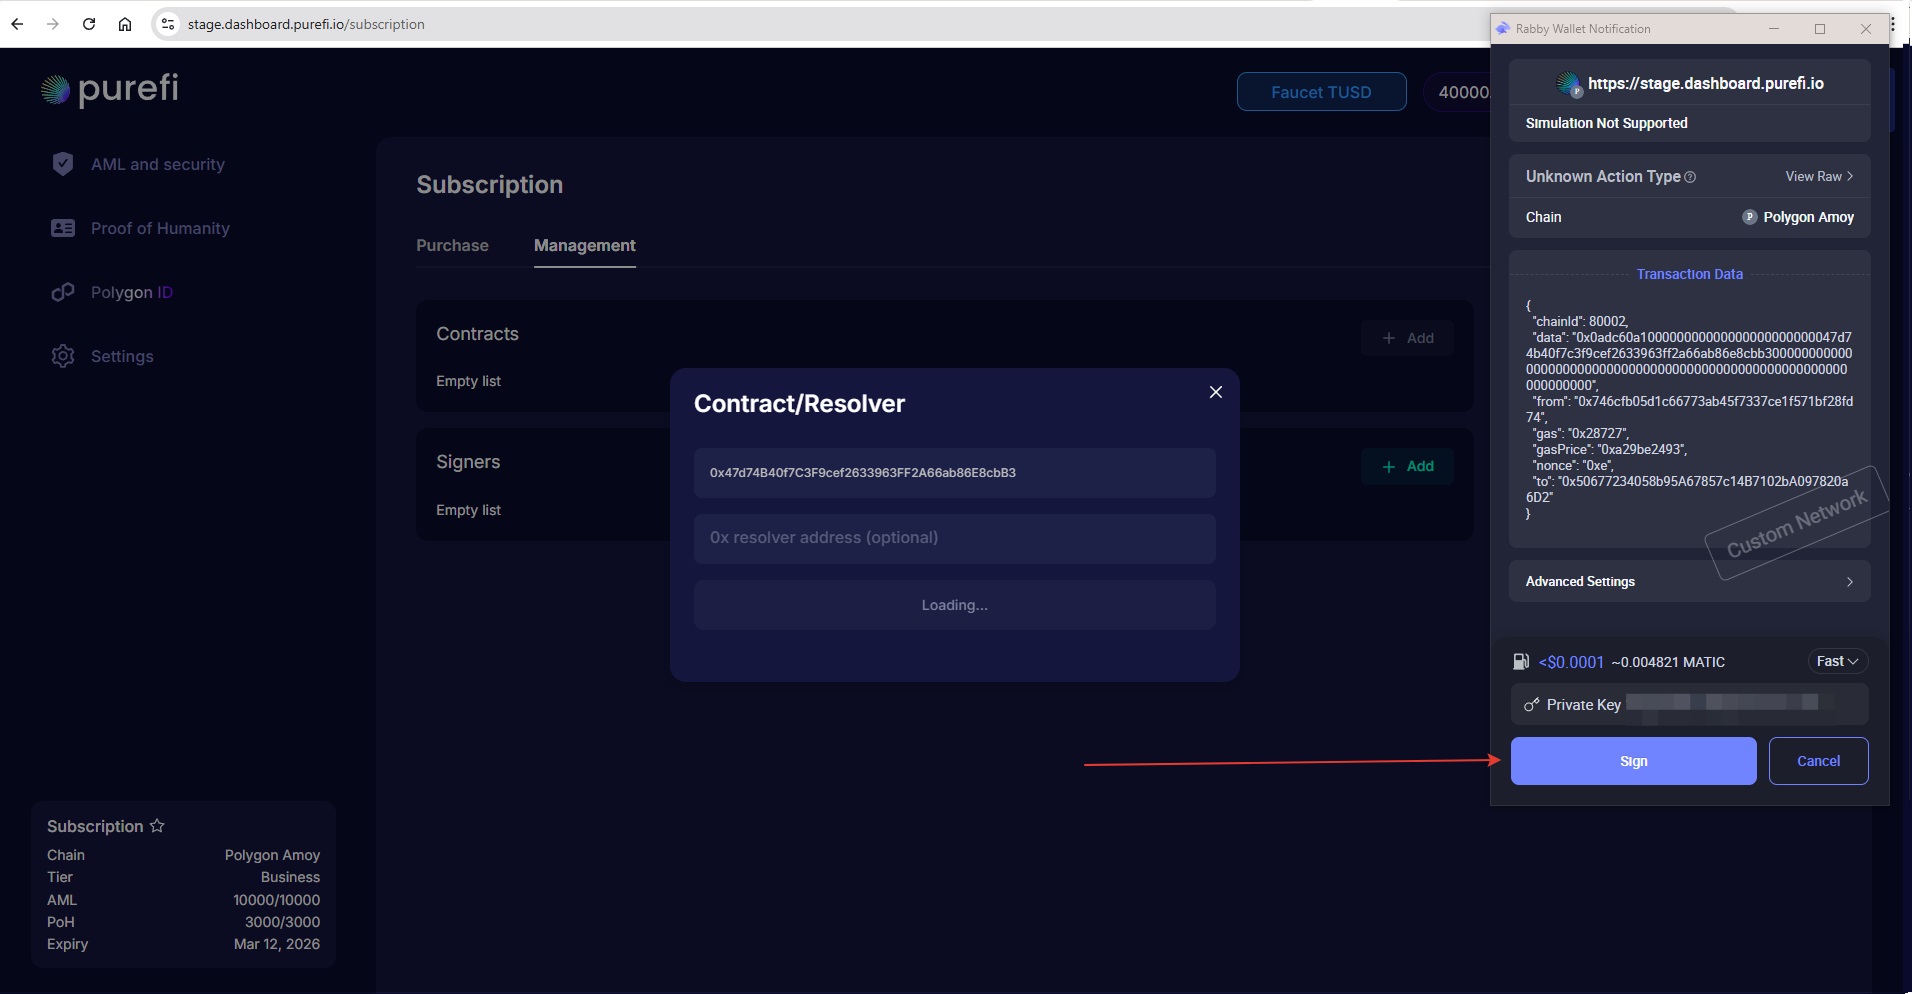Click the Faucet TUSD button

1320,92
